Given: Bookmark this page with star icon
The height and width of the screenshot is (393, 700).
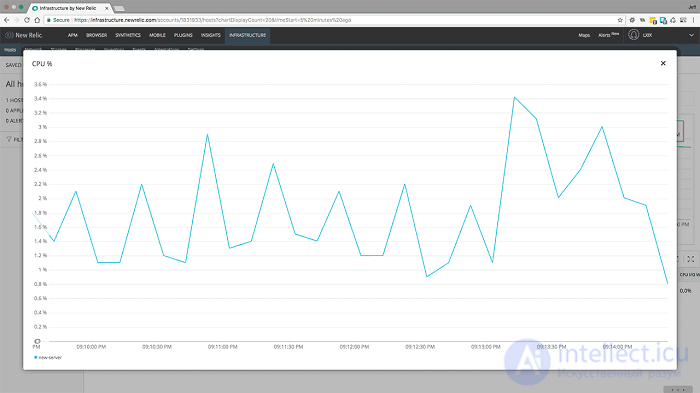Looking at the screenshot, I should [x=620, y=20].
